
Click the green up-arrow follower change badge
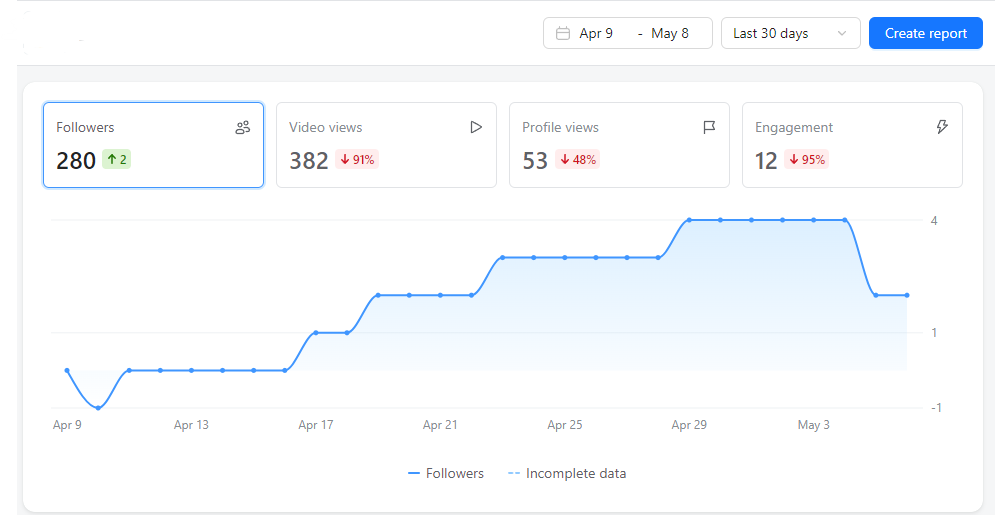116,160
